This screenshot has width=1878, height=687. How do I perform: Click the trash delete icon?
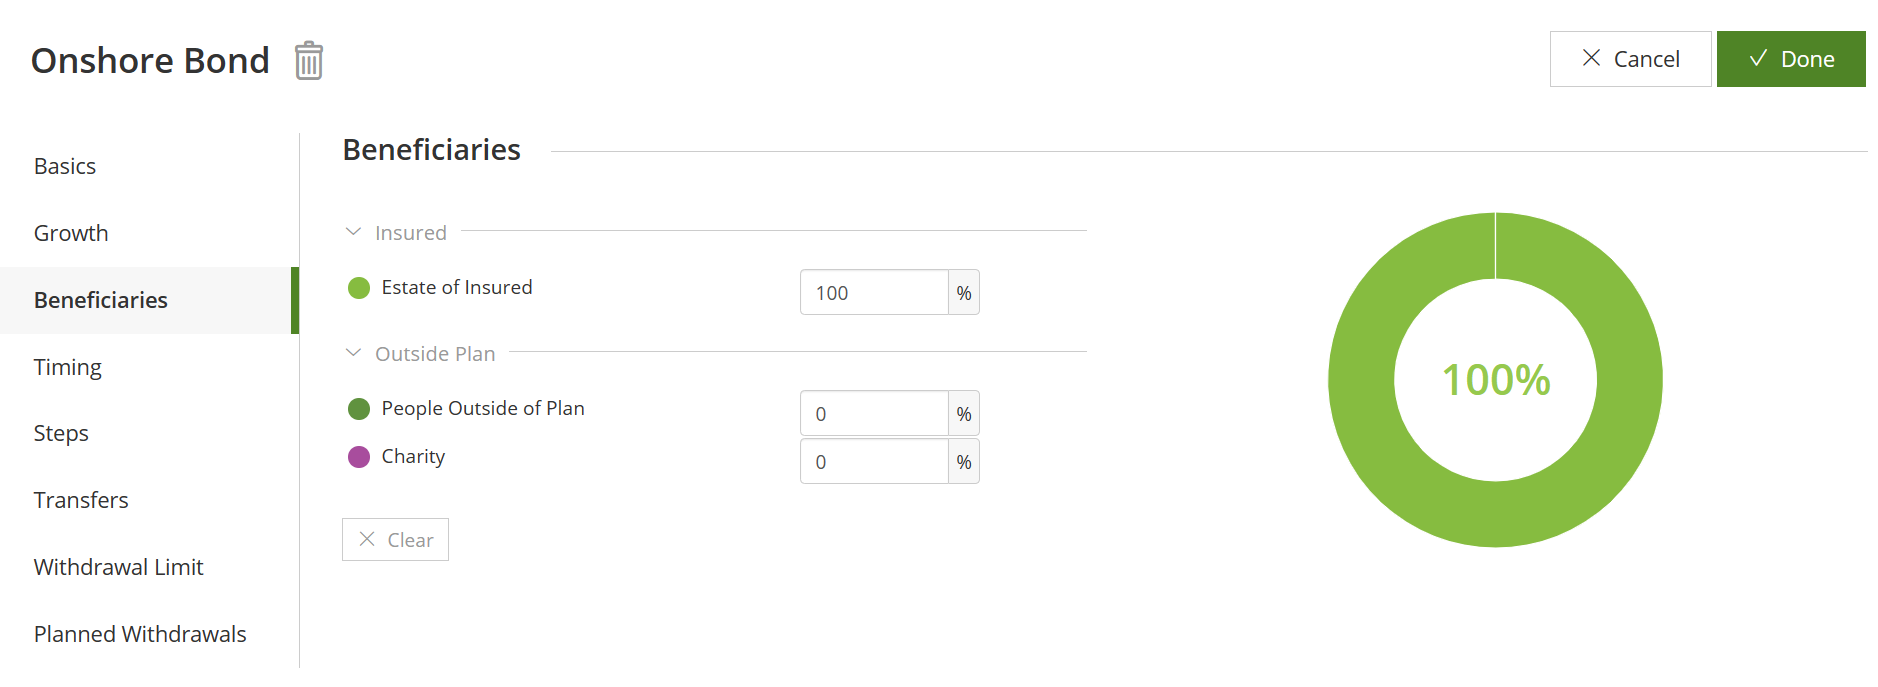(x=309, y=61)
